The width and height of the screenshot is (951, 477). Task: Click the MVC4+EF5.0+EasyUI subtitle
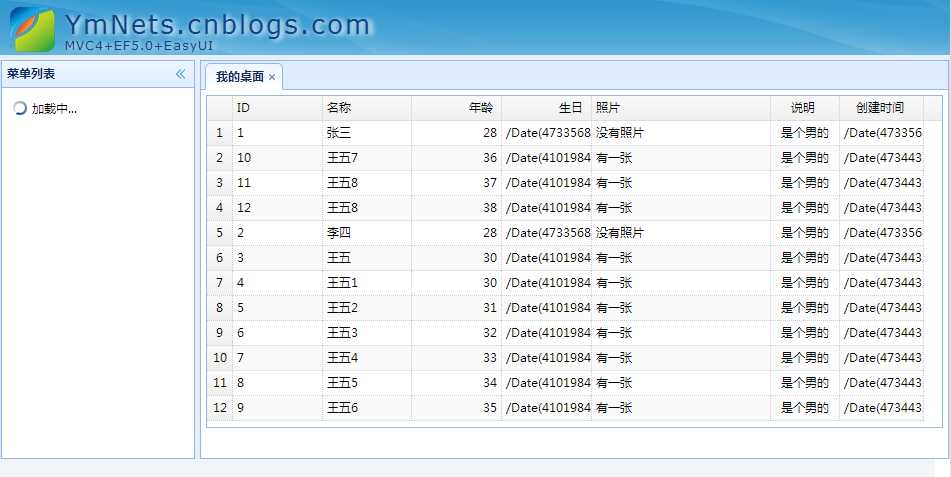pyautogui.click(x=139, y=46)
